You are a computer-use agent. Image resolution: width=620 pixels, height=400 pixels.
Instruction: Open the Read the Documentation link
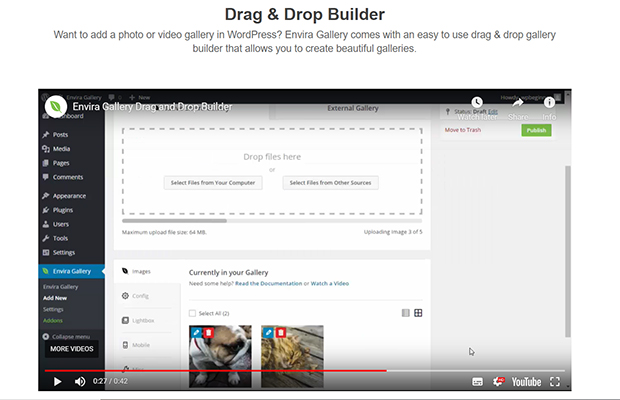[x=268, y=283]
